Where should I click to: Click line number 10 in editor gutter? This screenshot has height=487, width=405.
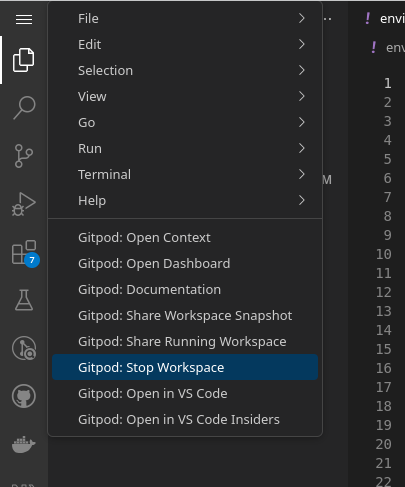point(384,254)
